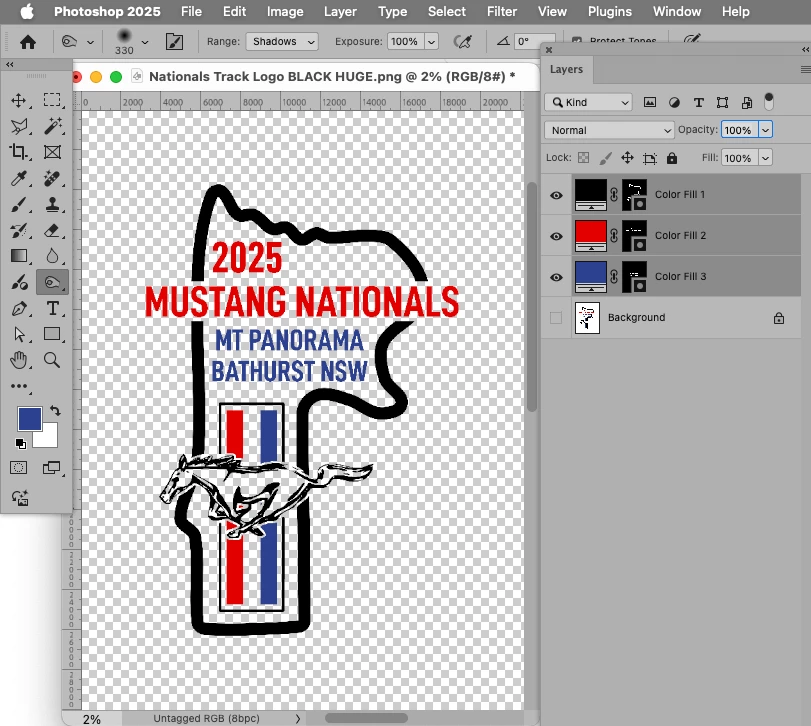Select the Burn tool in toolbox
This screenshot has width=811, height=726.
(x=52, y=282)
